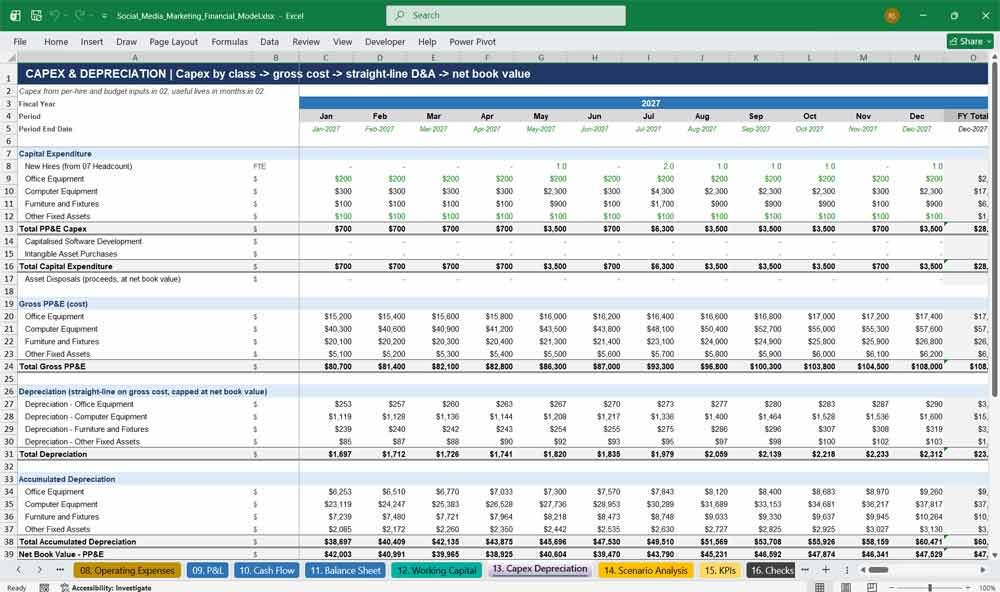This screenshot has height=592, width=1000.
Task: Click the Total Gross PP&E Dec value $108,000
Action: [928, 366]
